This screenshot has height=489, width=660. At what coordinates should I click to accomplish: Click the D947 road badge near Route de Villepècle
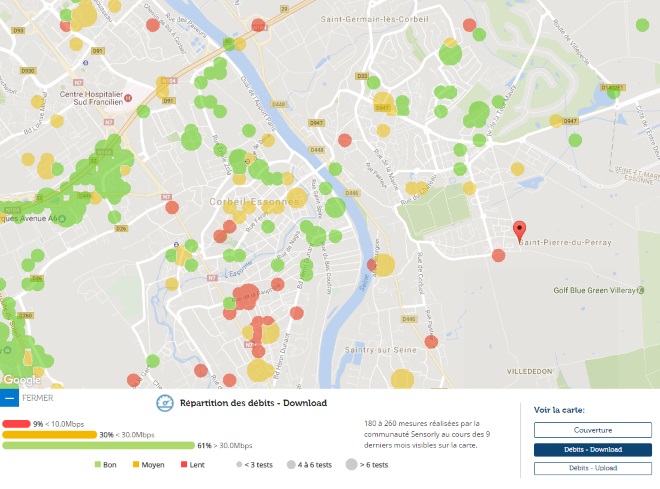pyautogui.click(x=570, y=121)
